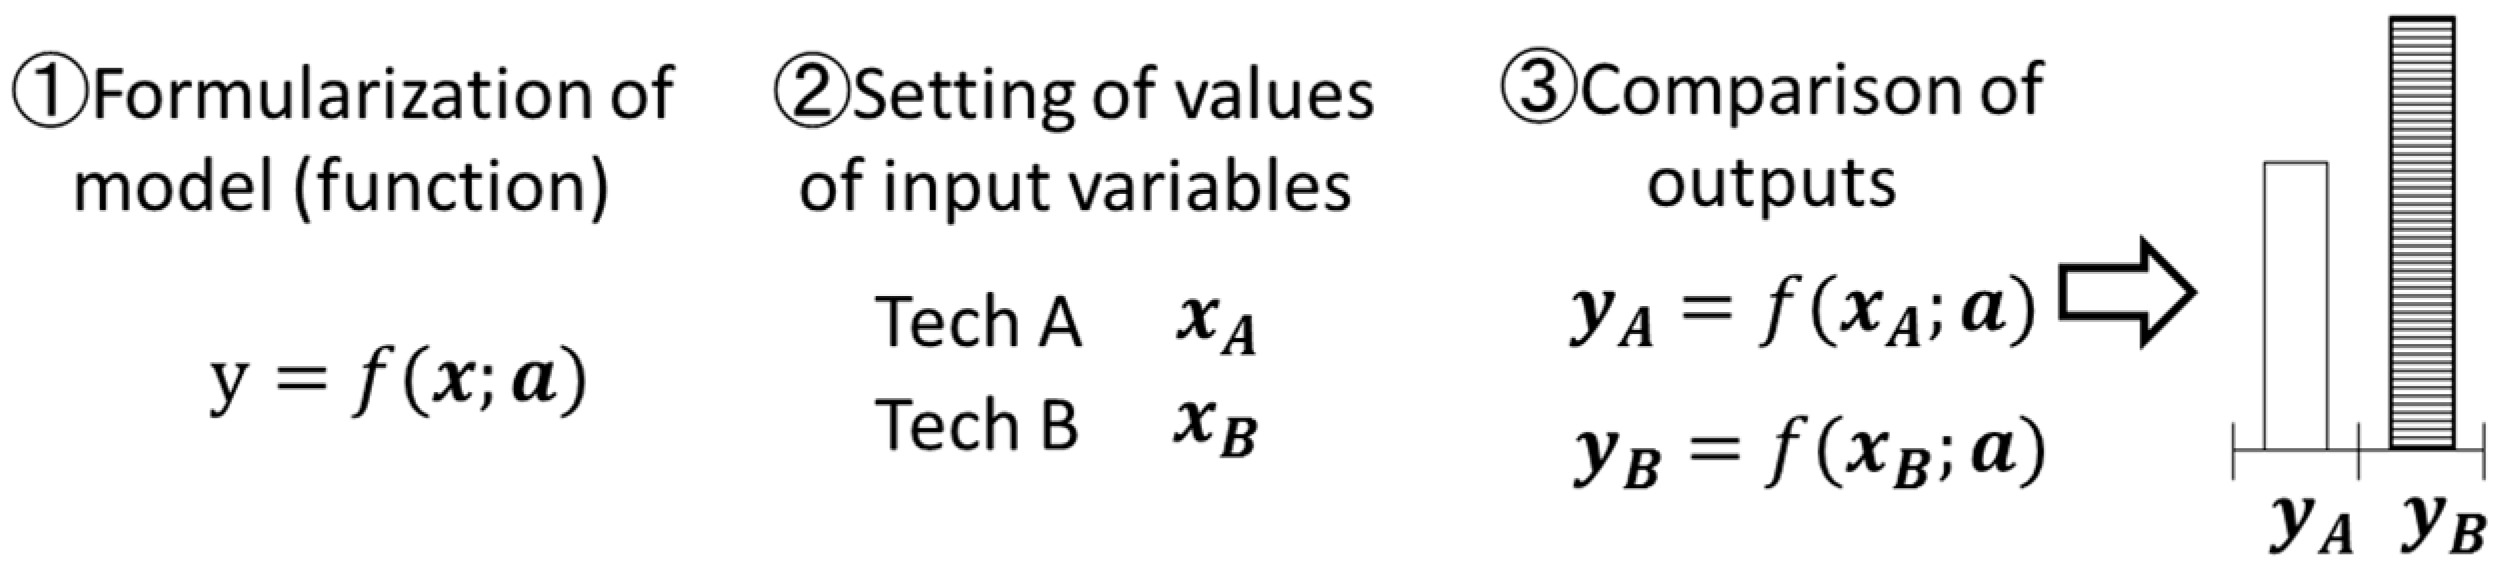Select the striped y_B bar in chart
Viewport: 2505px width, 570px height.
tap(2421, 235)
